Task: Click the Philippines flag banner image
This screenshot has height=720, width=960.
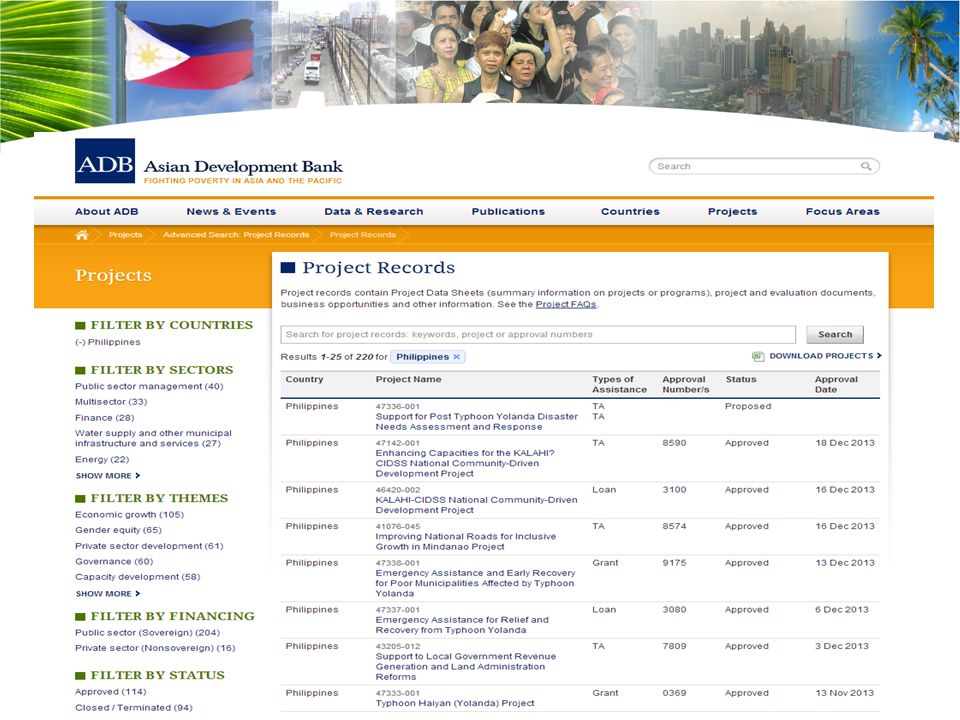Action: click(x=190, y=55)
